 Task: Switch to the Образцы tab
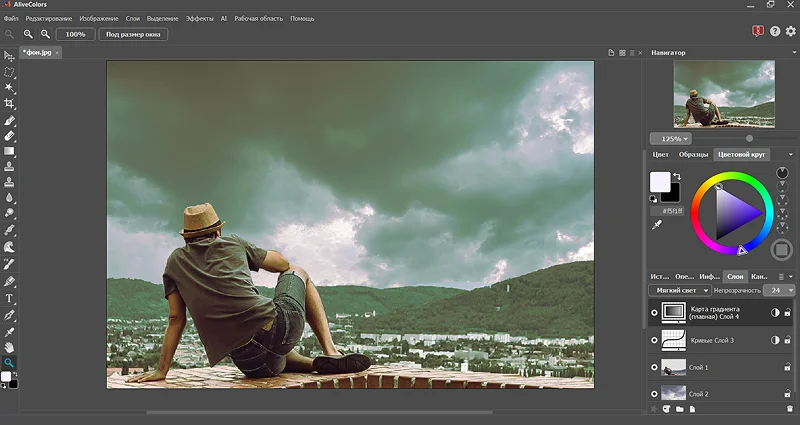tap(693, 155)
